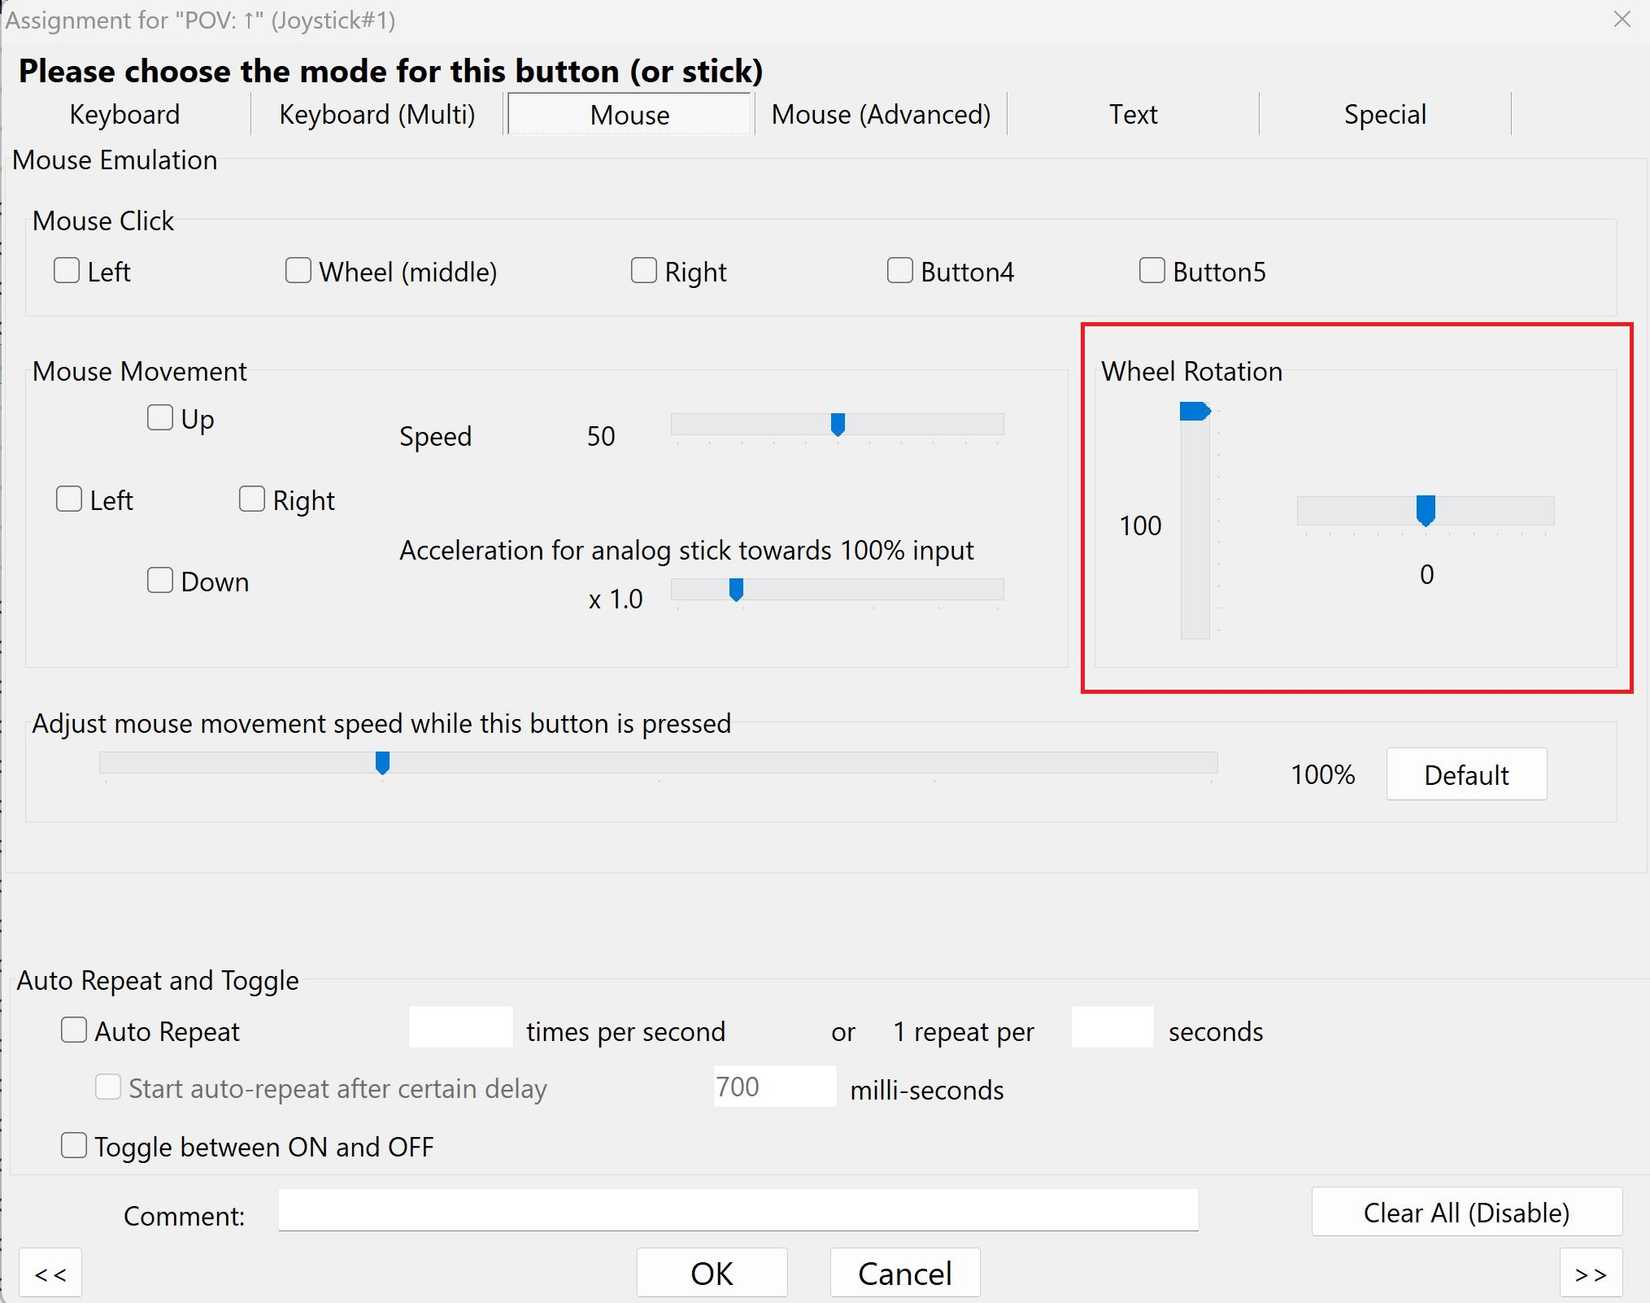Enable the Button4 click checkbox
This screenshot has height=1303, width=1650.
[900, 270]
